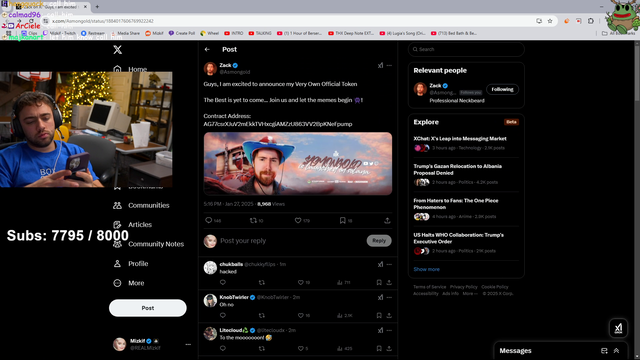The image size is (640, 360).
Task: Repost the KnobTwirler reply
Action: [262, 316]
